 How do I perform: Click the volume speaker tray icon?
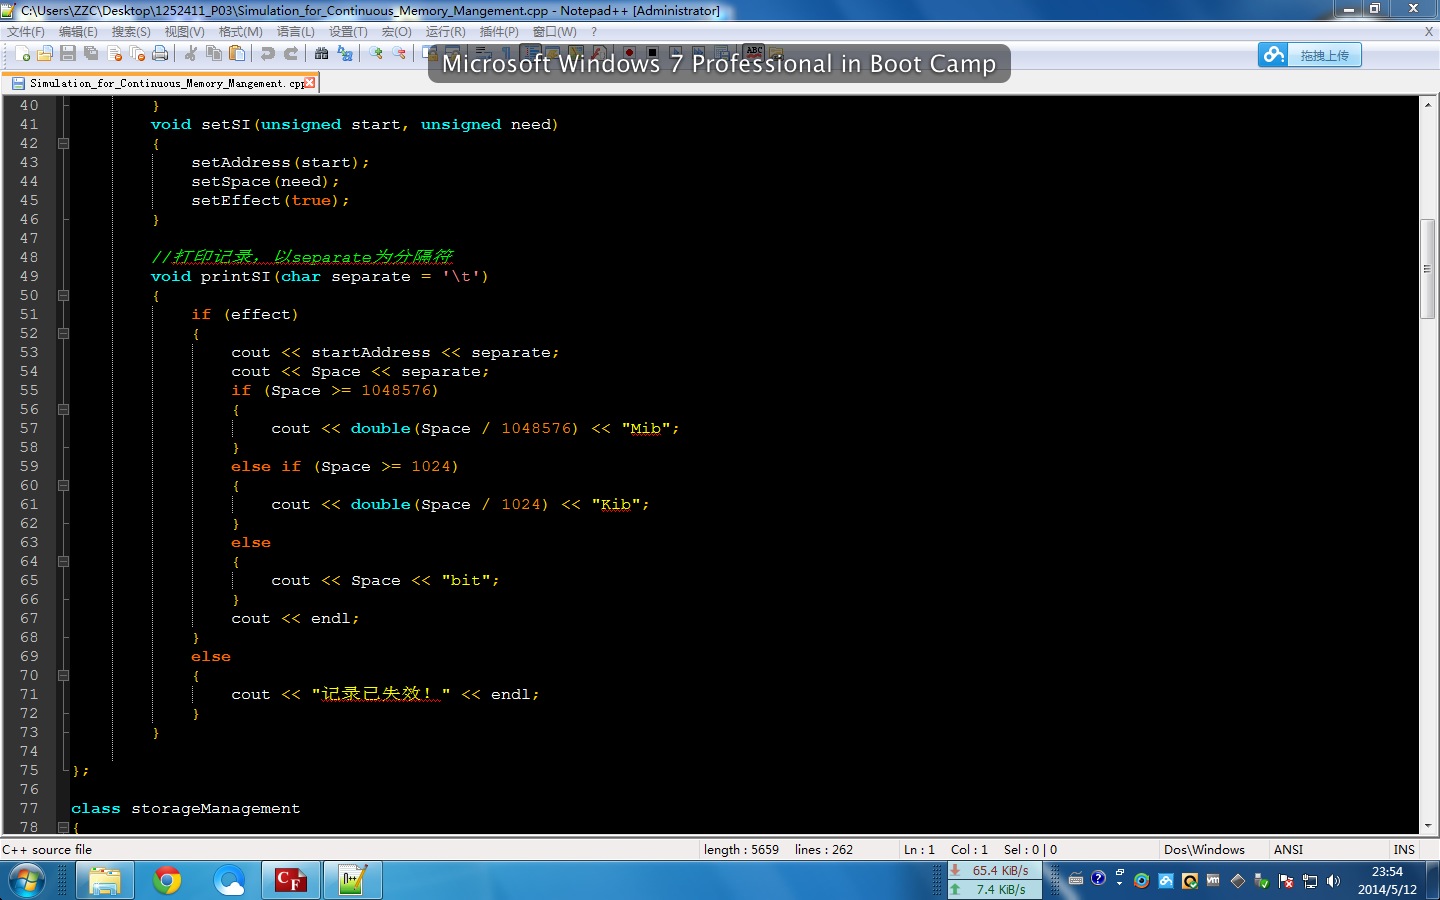1333,881
